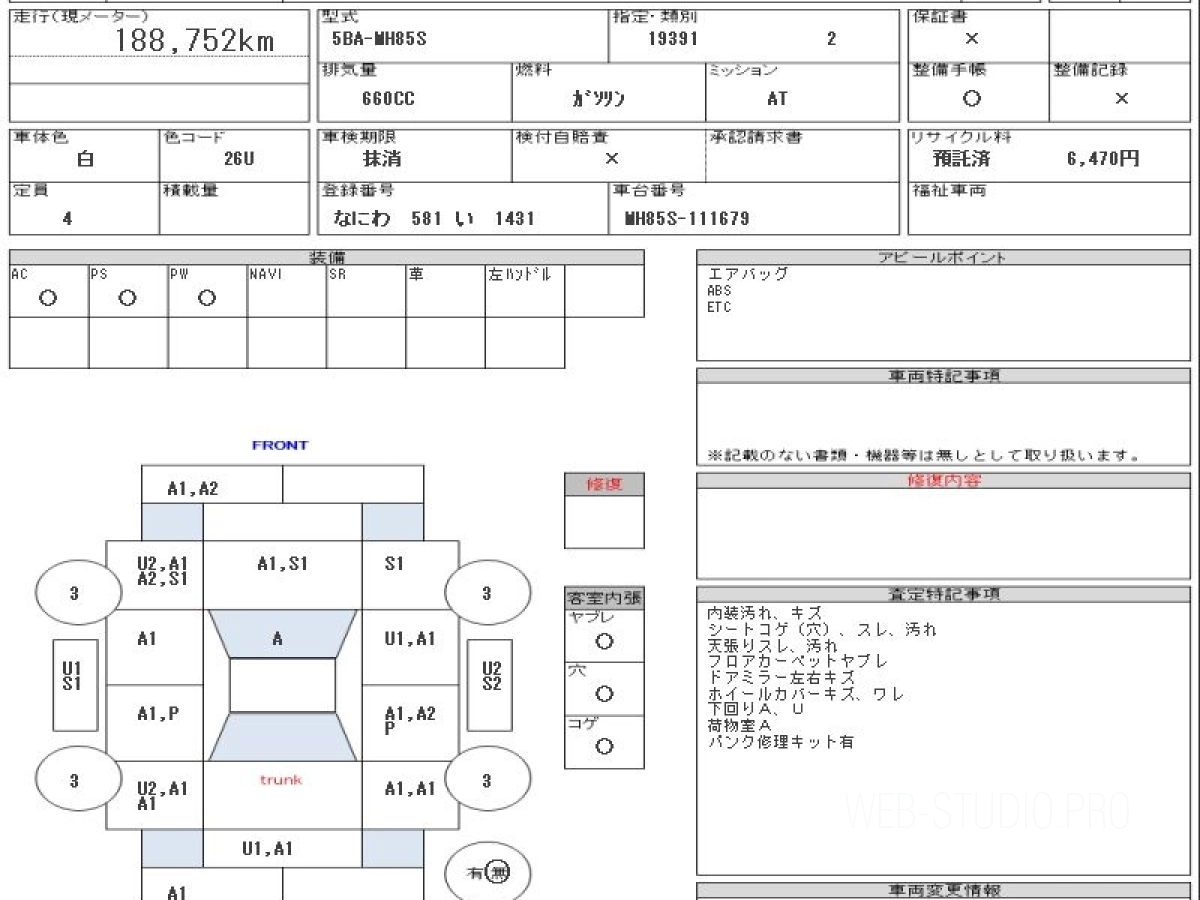Screen dimensions: 1200x900
Task: Select model code 5BA-MH85S
Action: (x=379, y=40)
